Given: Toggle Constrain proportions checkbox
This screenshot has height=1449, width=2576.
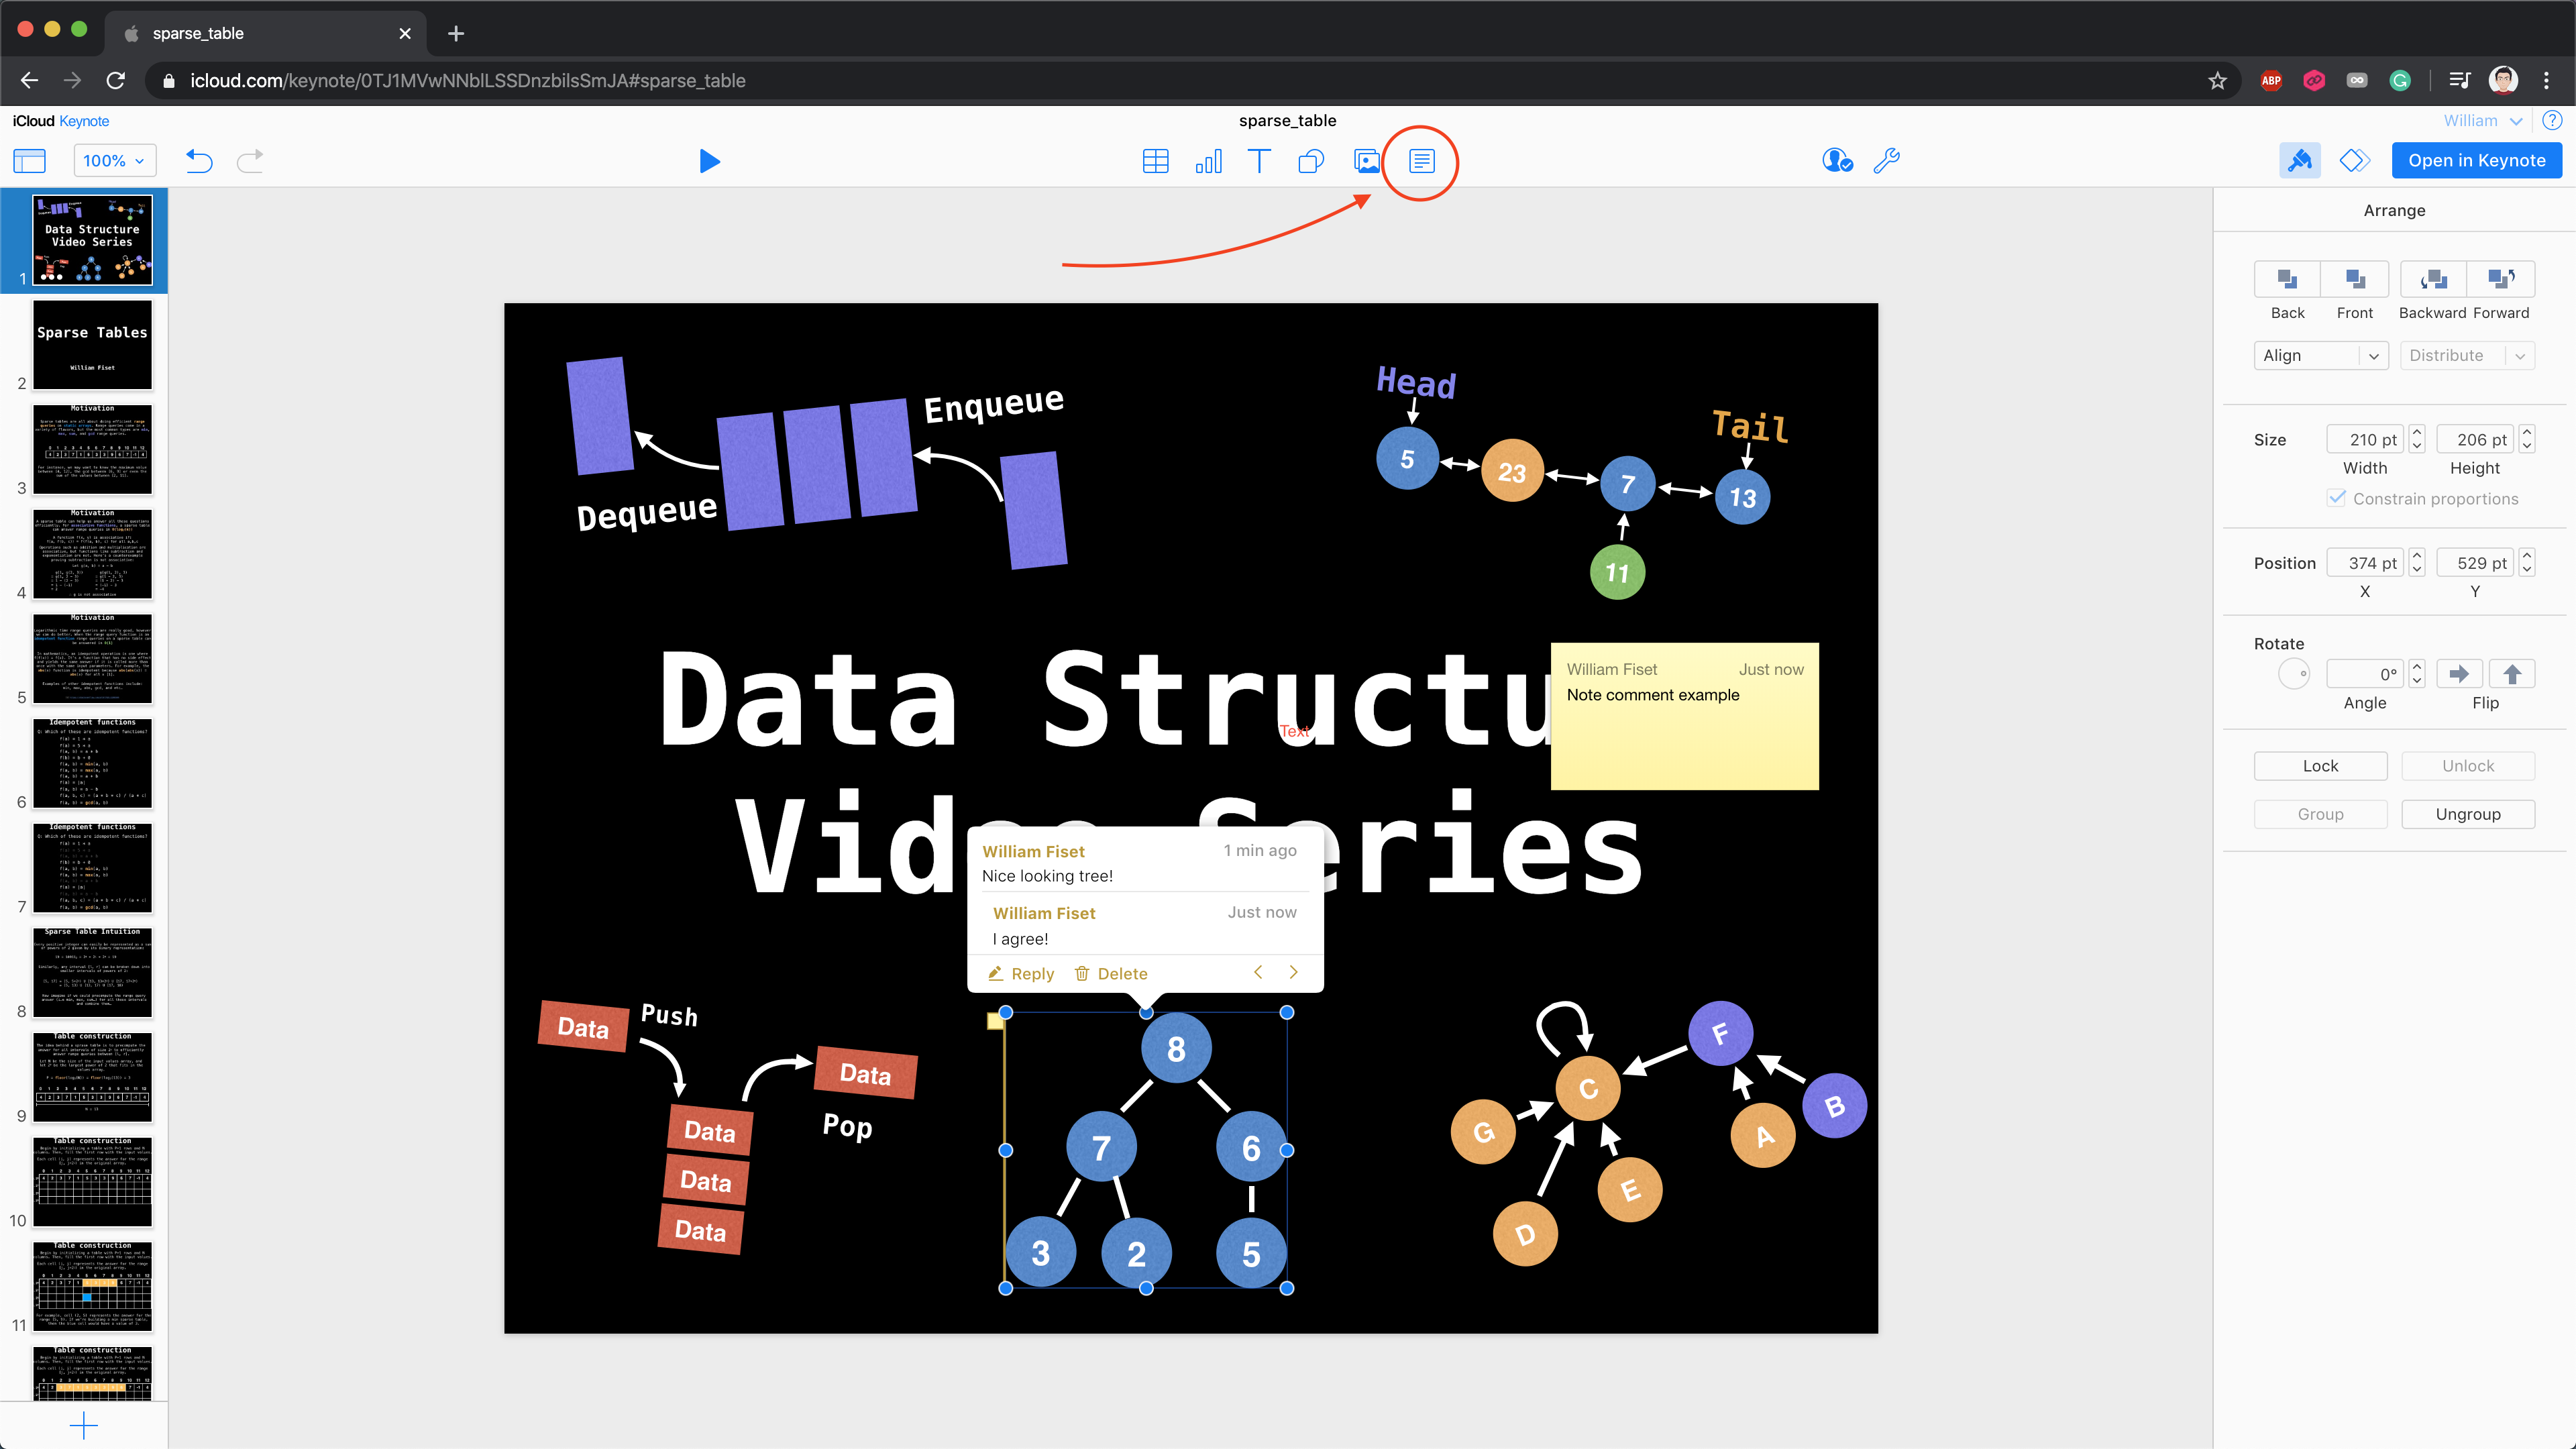Looking at the screenshot, I should 2336,498.
